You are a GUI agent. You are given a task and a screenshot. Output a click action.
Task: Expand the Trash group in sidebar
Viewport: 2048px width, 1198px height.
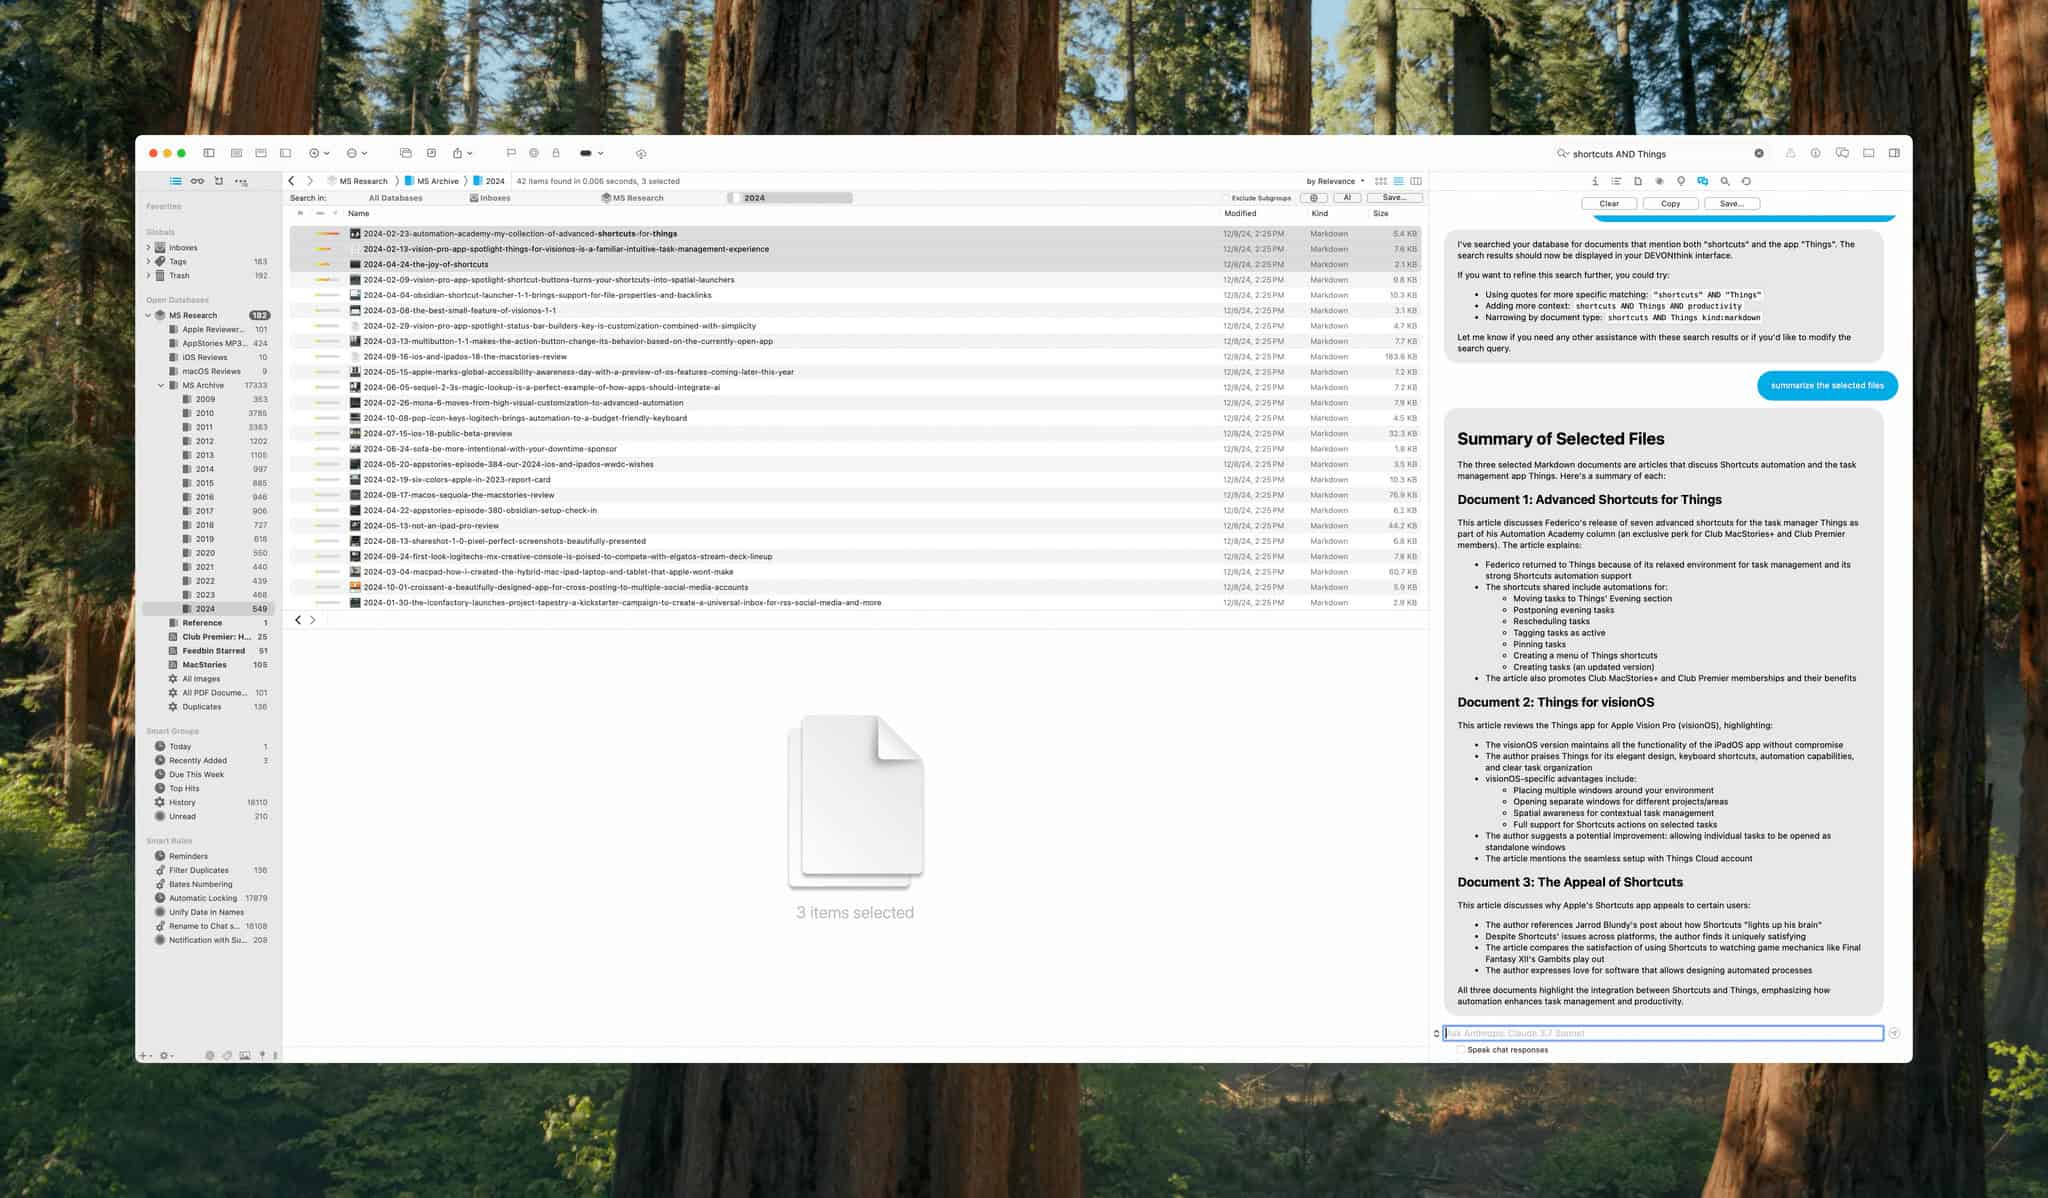click(x=148, y=275)
